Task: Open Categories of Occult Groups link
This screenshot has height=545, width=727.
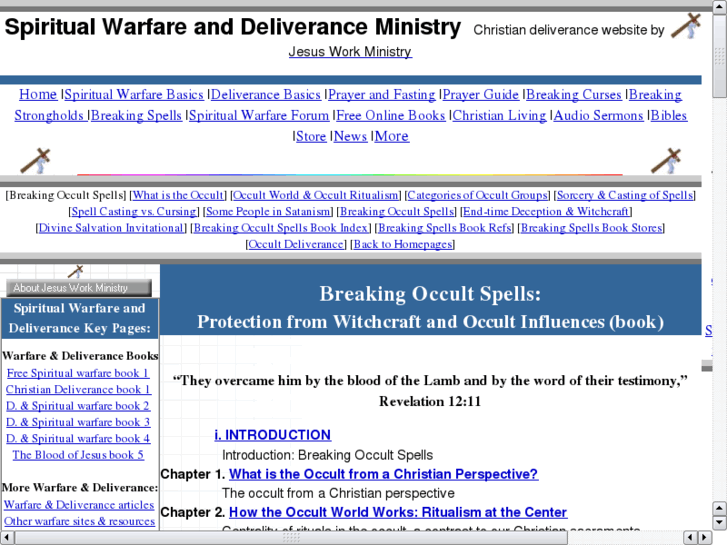Action: point(478,195)
